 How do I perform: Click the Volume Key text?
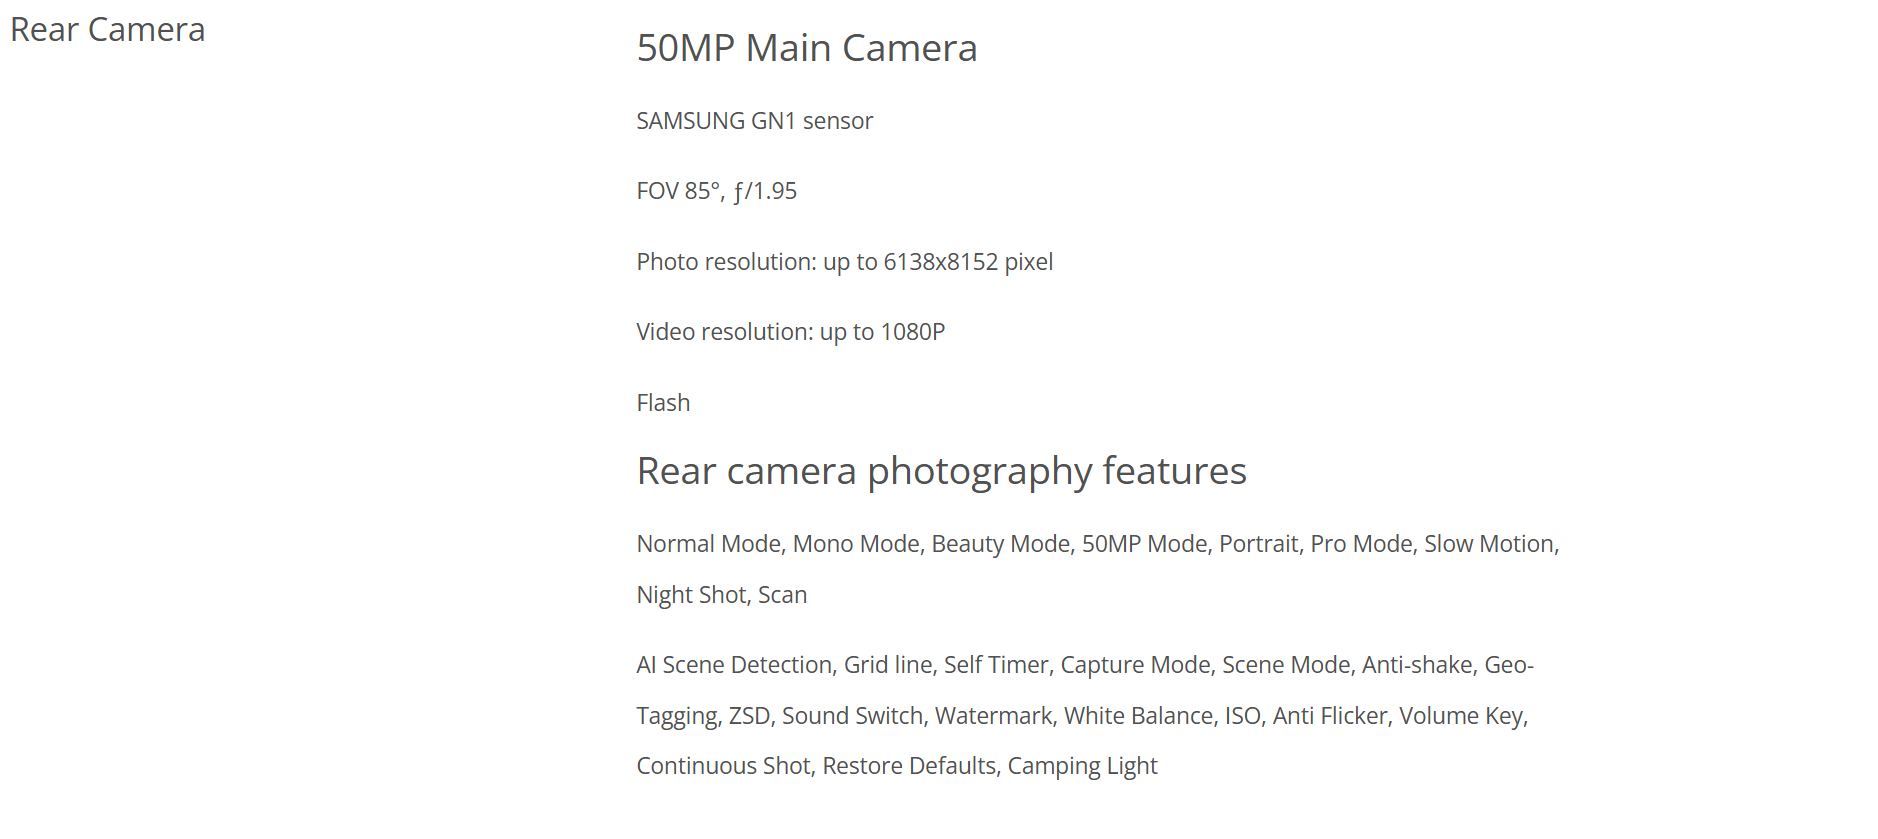(1462, 716)
